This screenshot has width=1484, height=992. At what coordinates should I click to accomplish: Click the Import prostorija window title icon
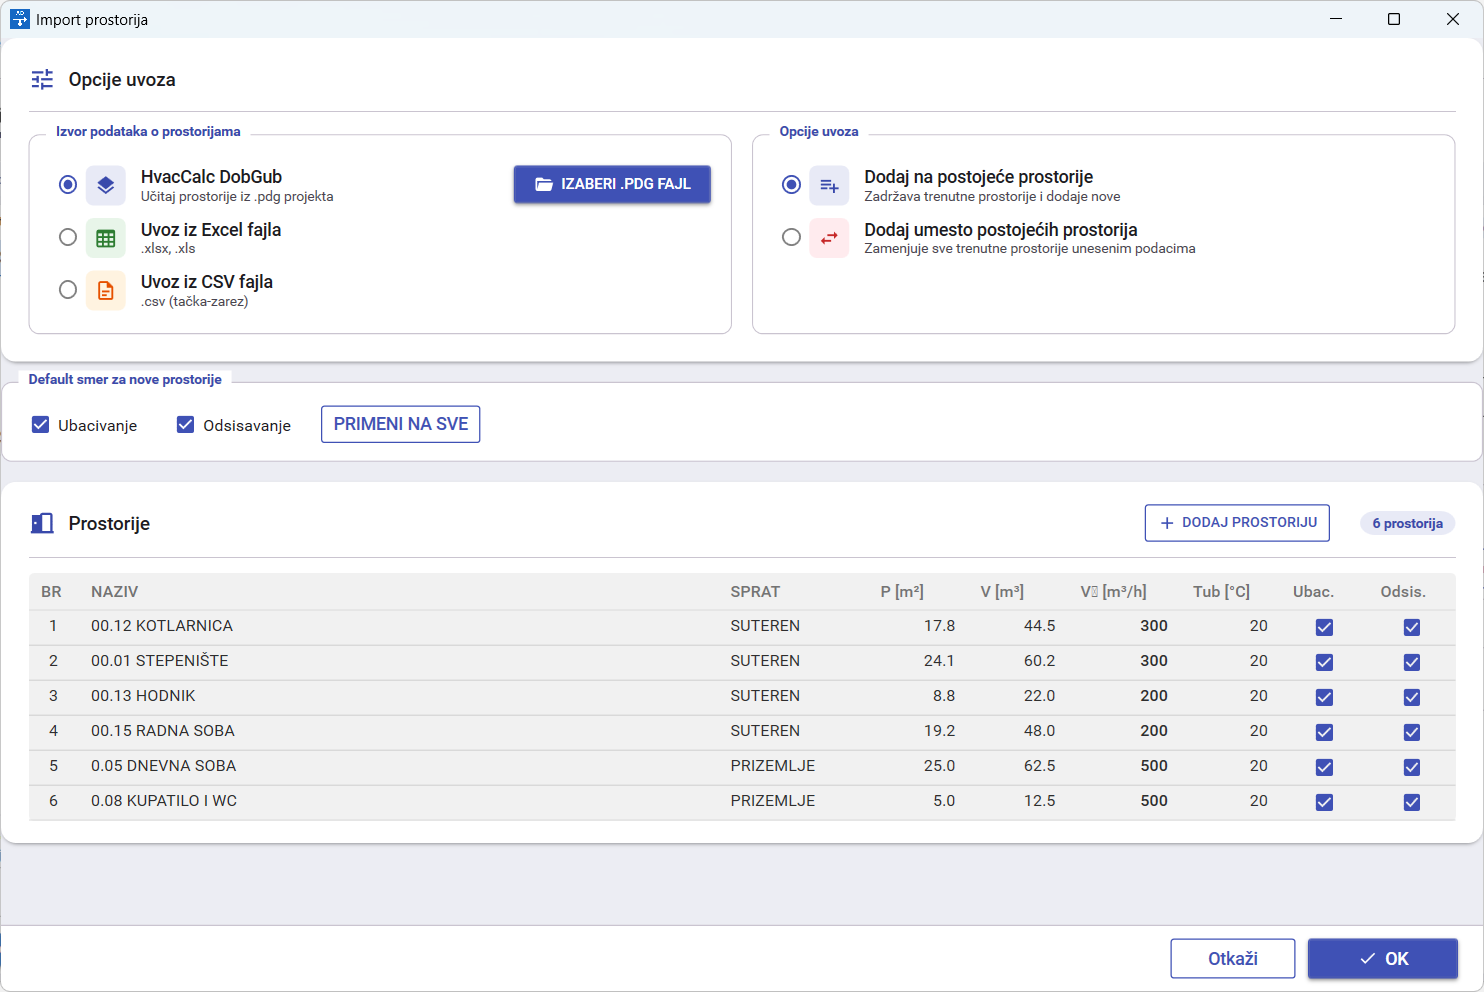tap(20, 19)
